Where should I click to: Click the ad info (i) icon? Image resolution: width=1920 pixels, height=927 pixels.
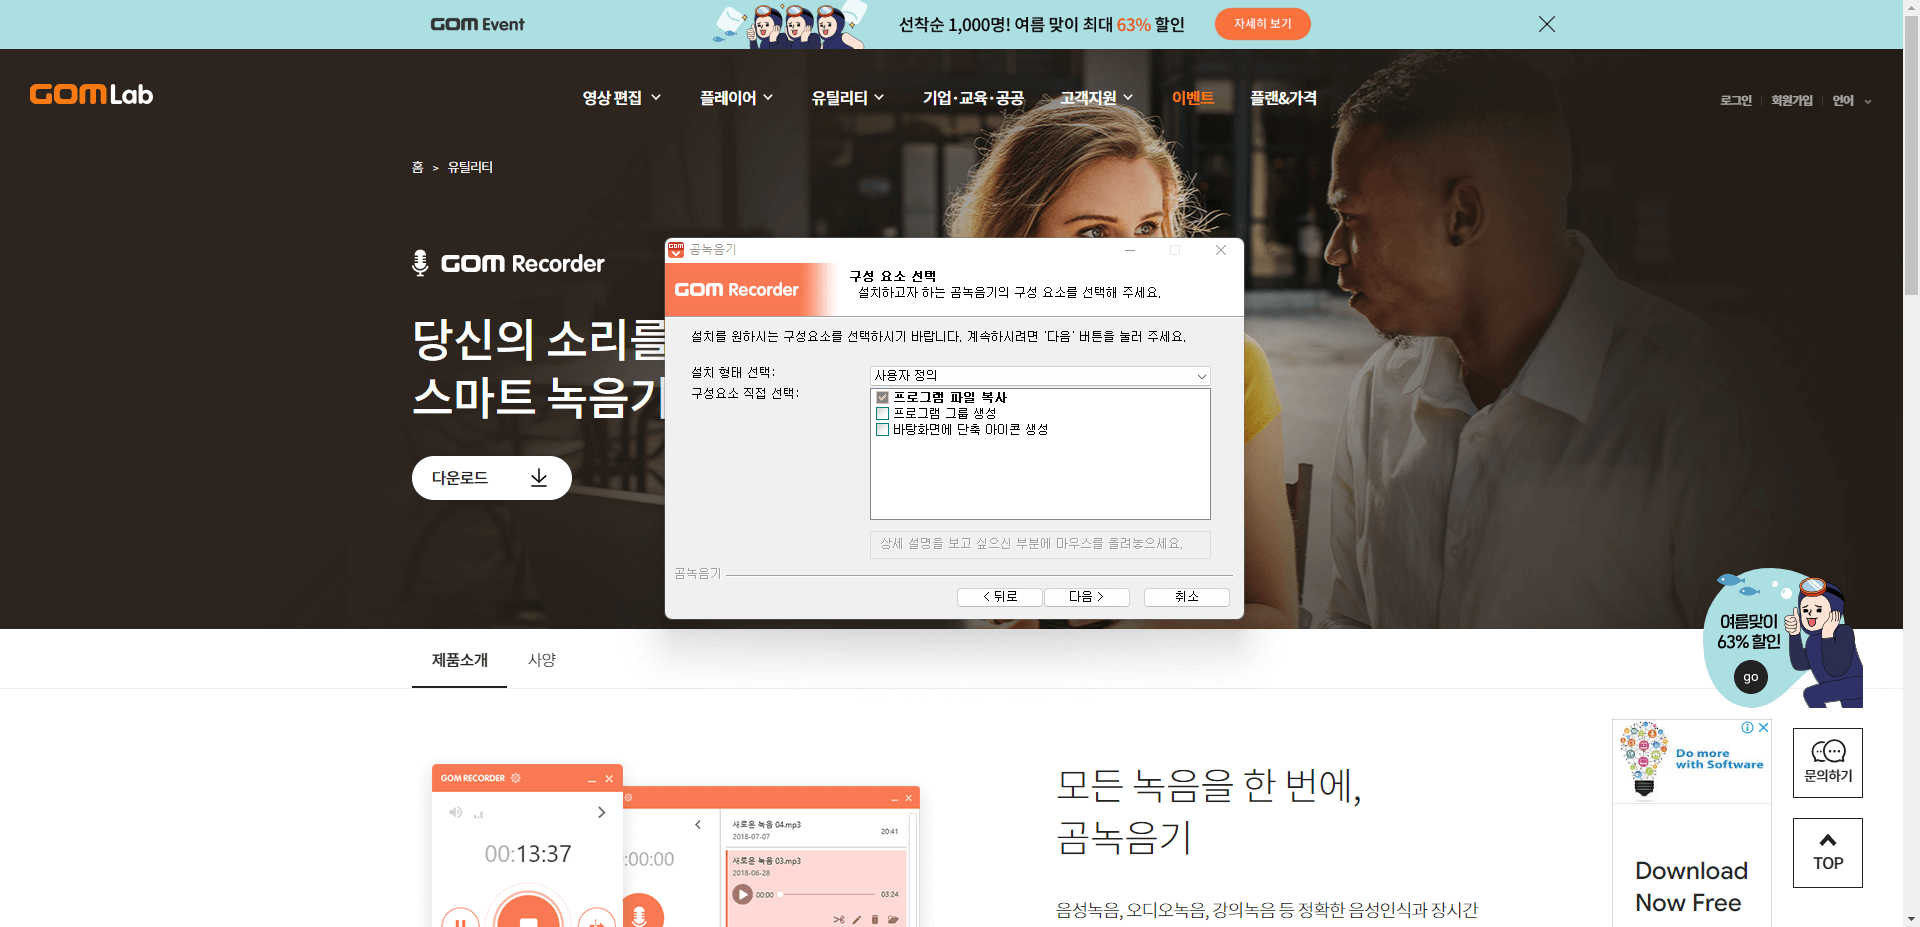1747,727
